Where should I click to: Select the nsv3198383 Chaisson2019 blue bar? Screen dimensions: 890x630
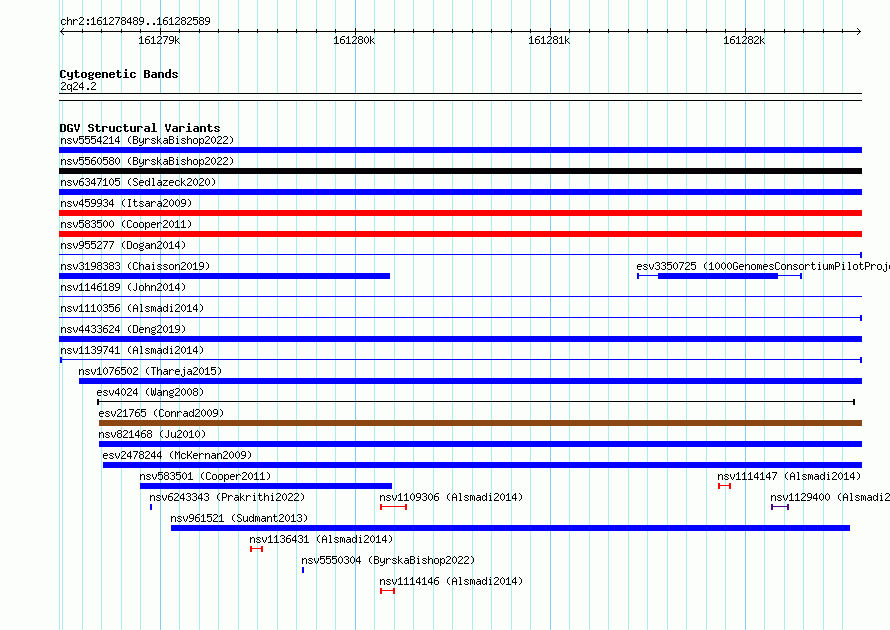click(225, 276)
